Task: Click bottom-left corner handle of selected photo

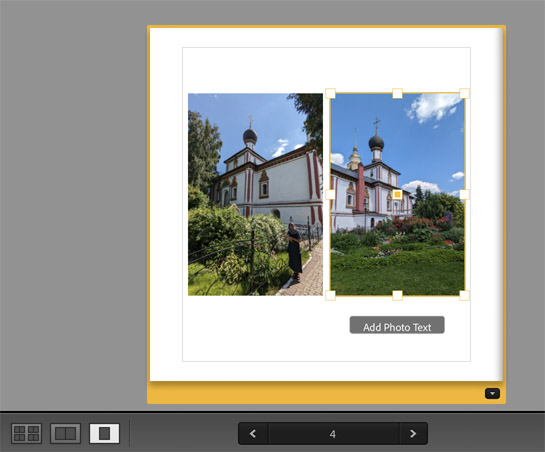Action: coord(330,296)
